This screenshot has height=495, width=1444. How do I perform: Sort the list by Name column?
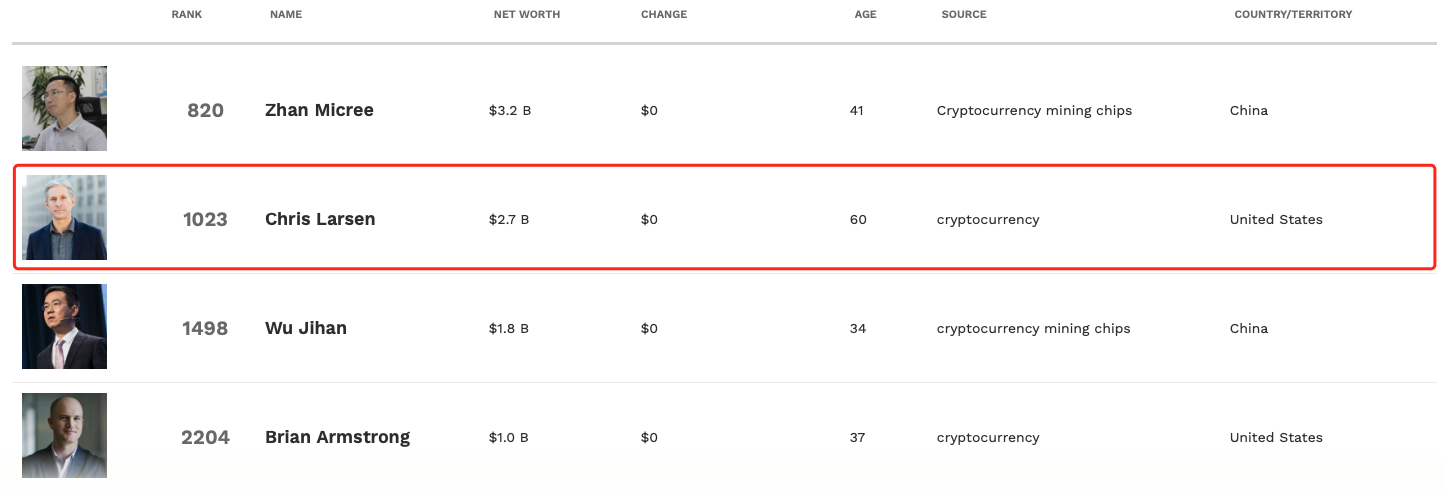(286, 15)
